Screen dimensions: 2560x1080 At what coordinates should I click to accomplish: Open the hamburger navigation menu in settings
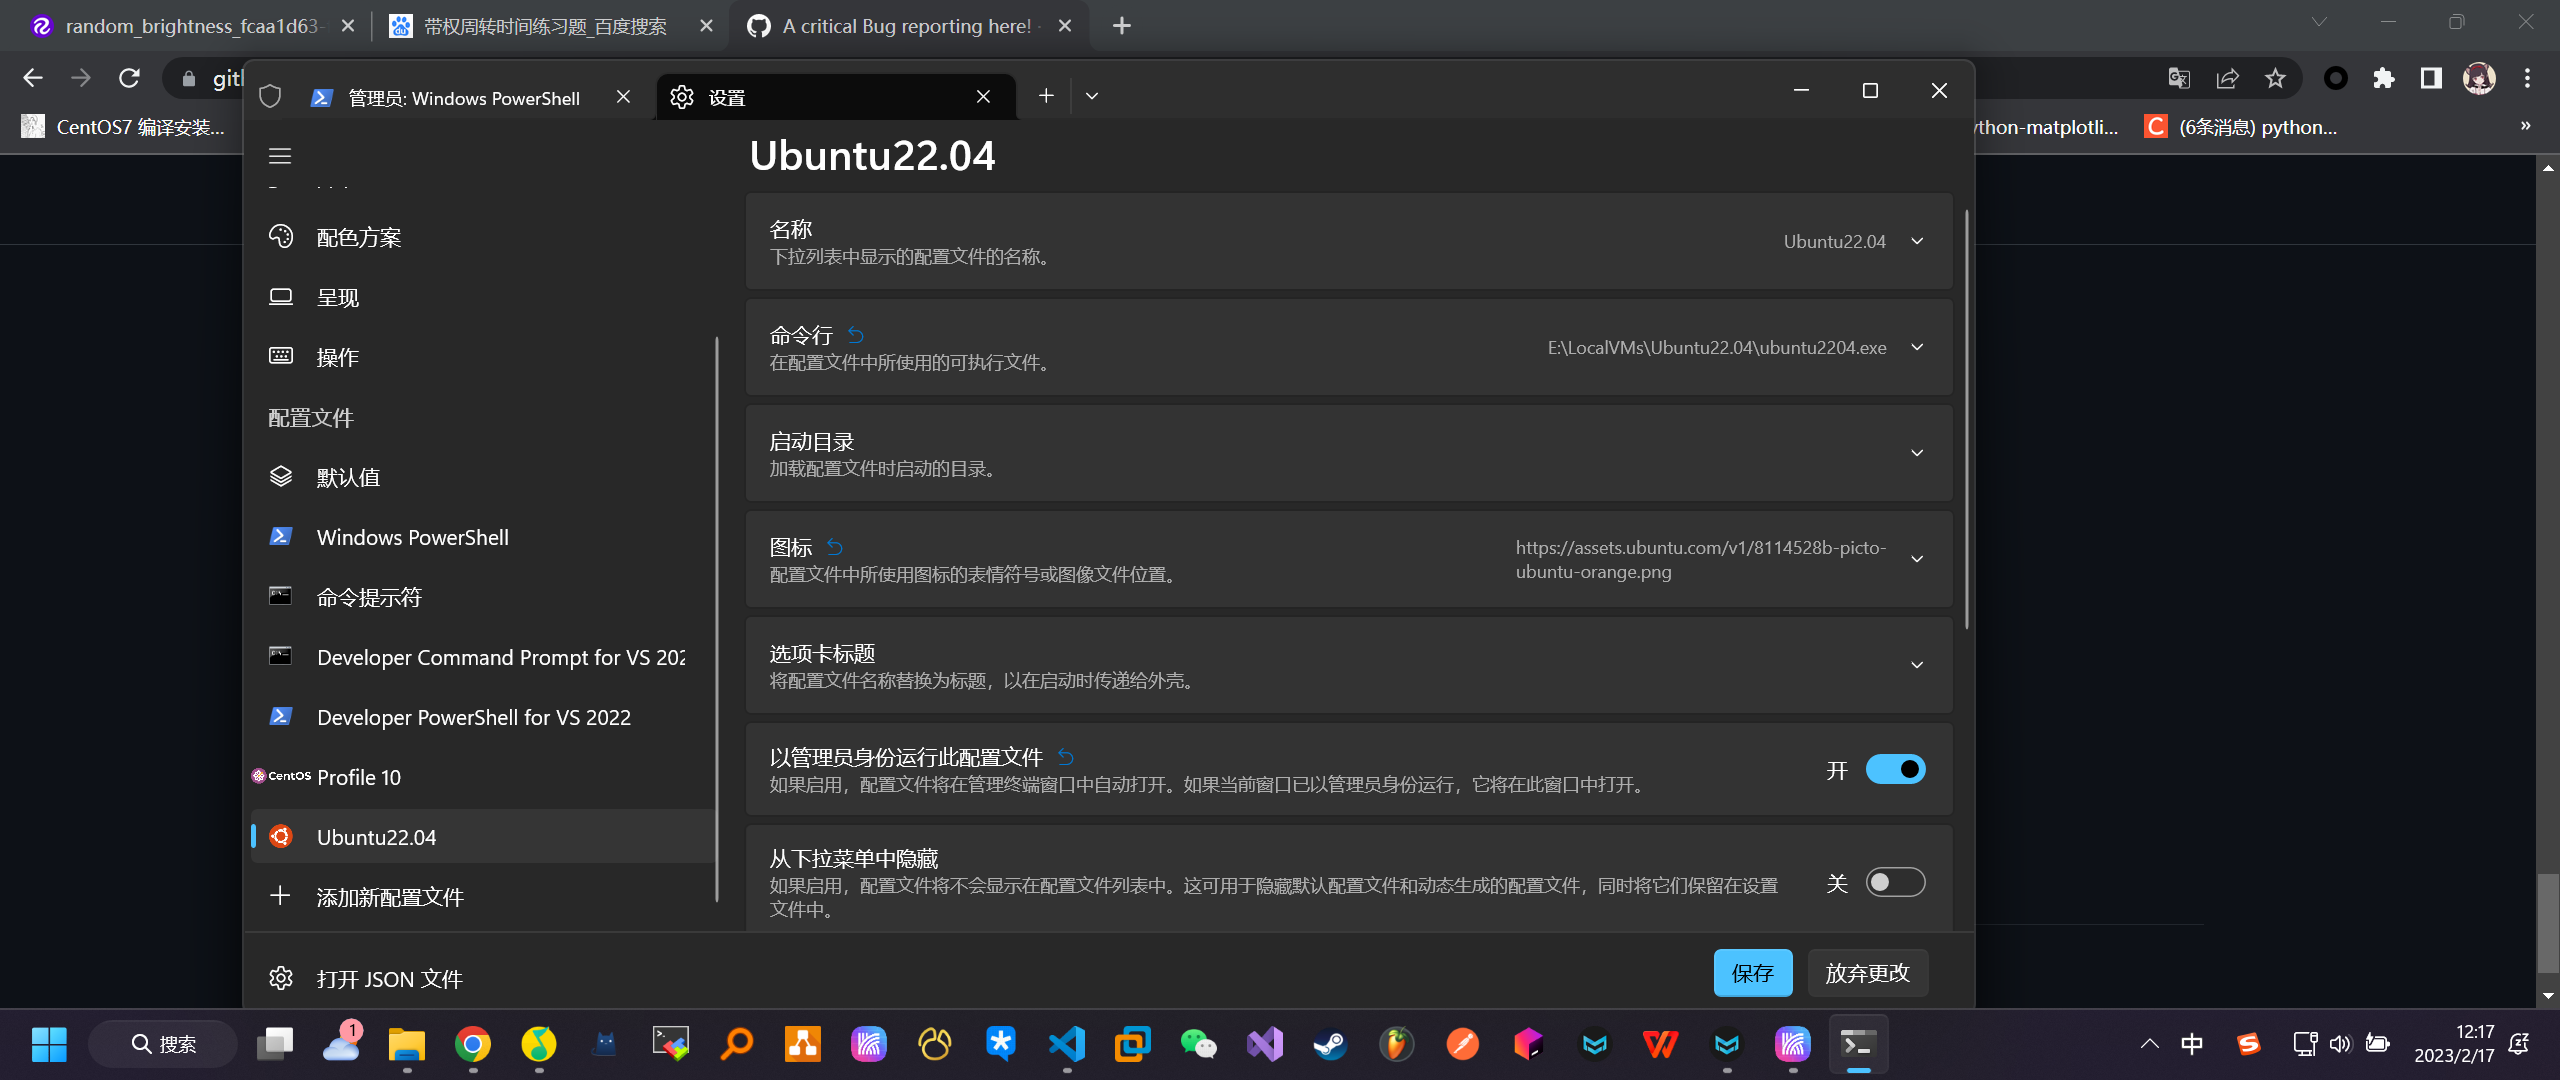pos(280,156)
